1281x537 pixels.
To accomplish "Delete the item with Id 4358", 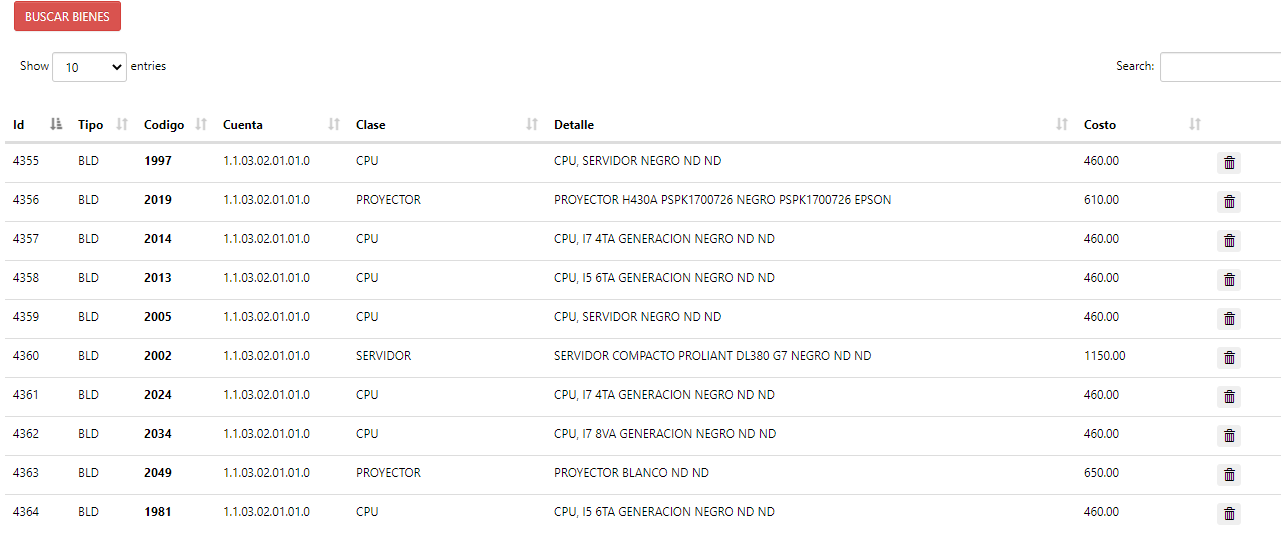I will click(x=1229, y=280).
